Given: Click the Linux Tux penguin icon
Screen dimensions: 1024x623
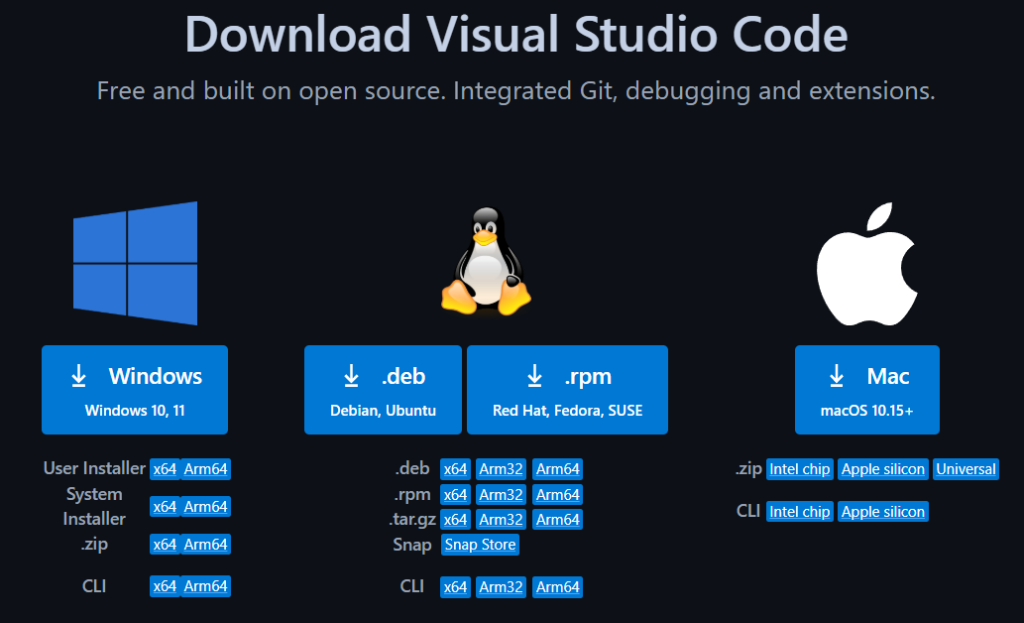Looking at the screenshot, I should tap(486, 262).
